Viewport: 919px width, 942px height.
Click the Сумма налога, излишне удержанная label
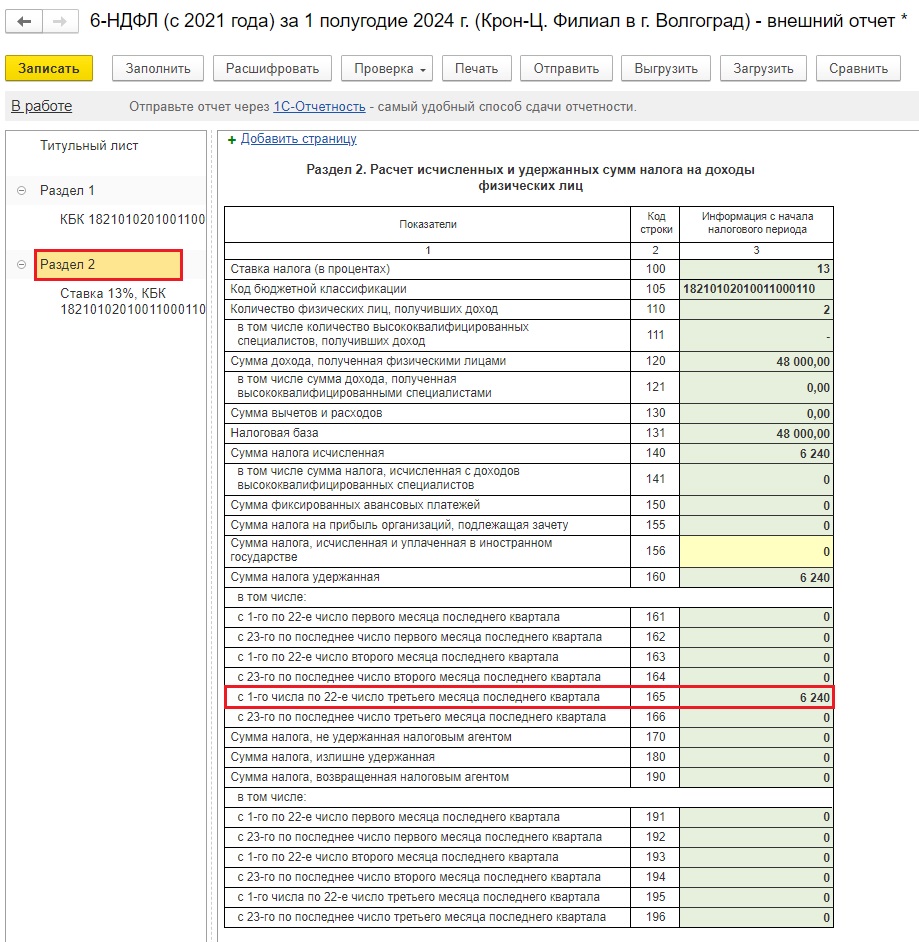pos(332,757)
